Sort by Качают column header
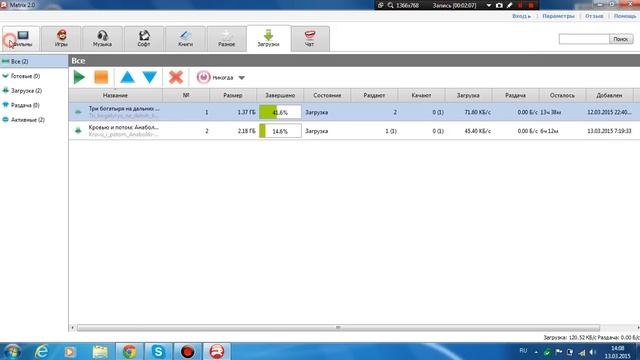Viewport: 640px width, 360px height. [x=421, y=95]
